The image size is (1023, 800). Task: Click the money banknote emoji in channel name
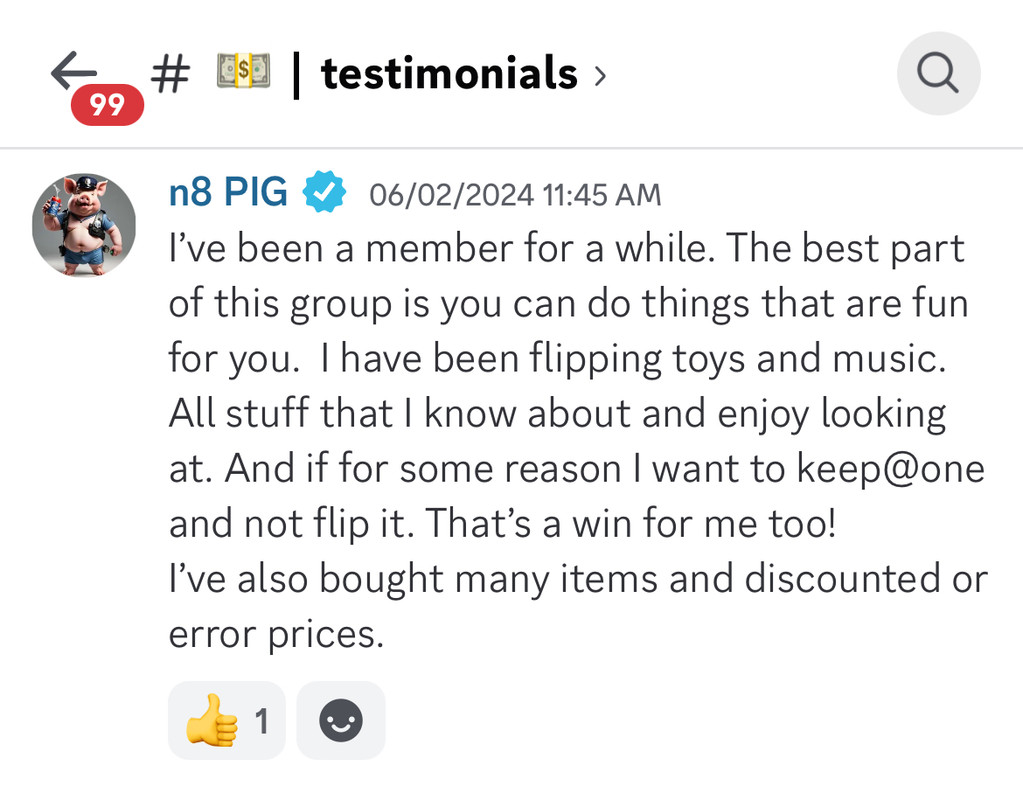(243, 70)
